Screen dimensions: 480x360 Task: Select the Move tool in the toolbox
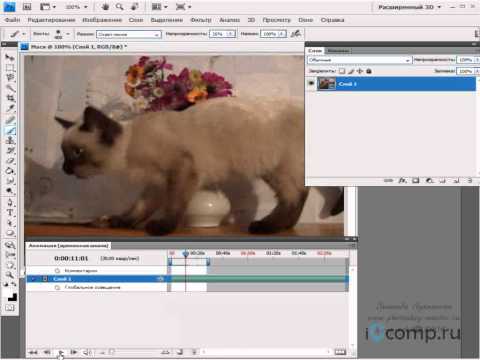pos(10,57)
